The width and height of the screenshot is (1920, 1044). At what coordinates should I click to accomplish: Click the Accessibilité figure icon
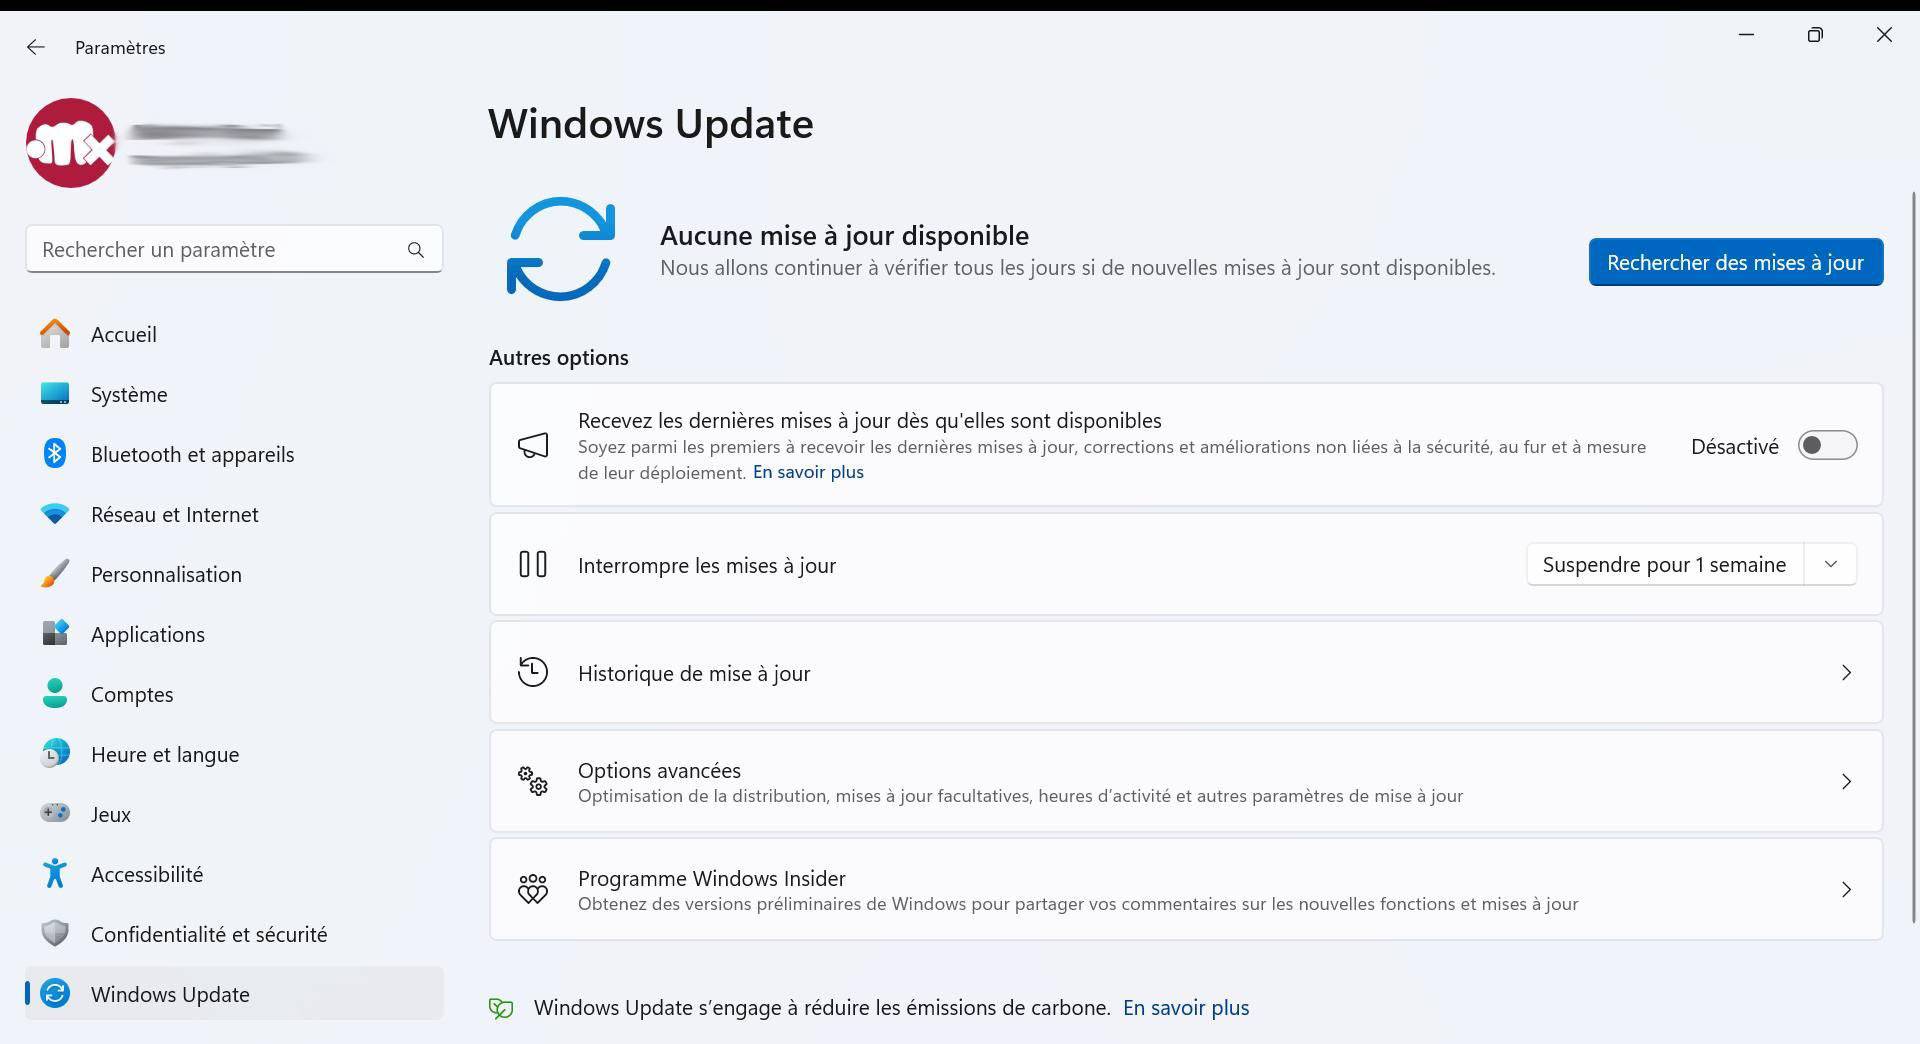tap(55, 874)
